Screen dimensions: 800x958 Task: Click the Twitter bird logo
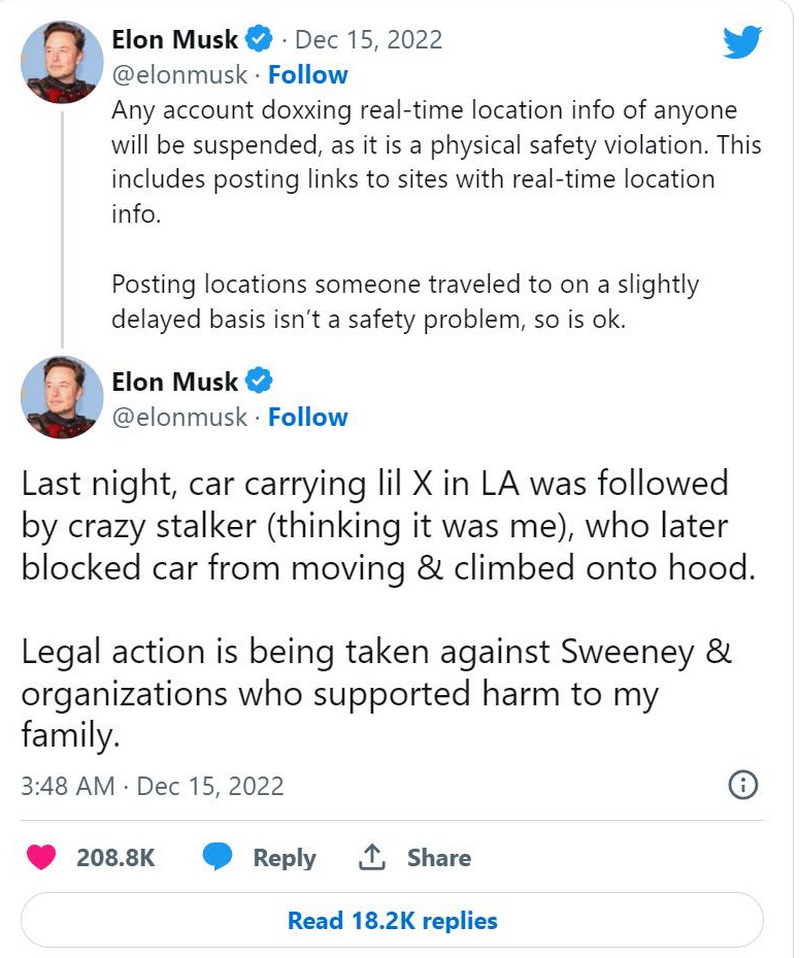click(742, 42)
